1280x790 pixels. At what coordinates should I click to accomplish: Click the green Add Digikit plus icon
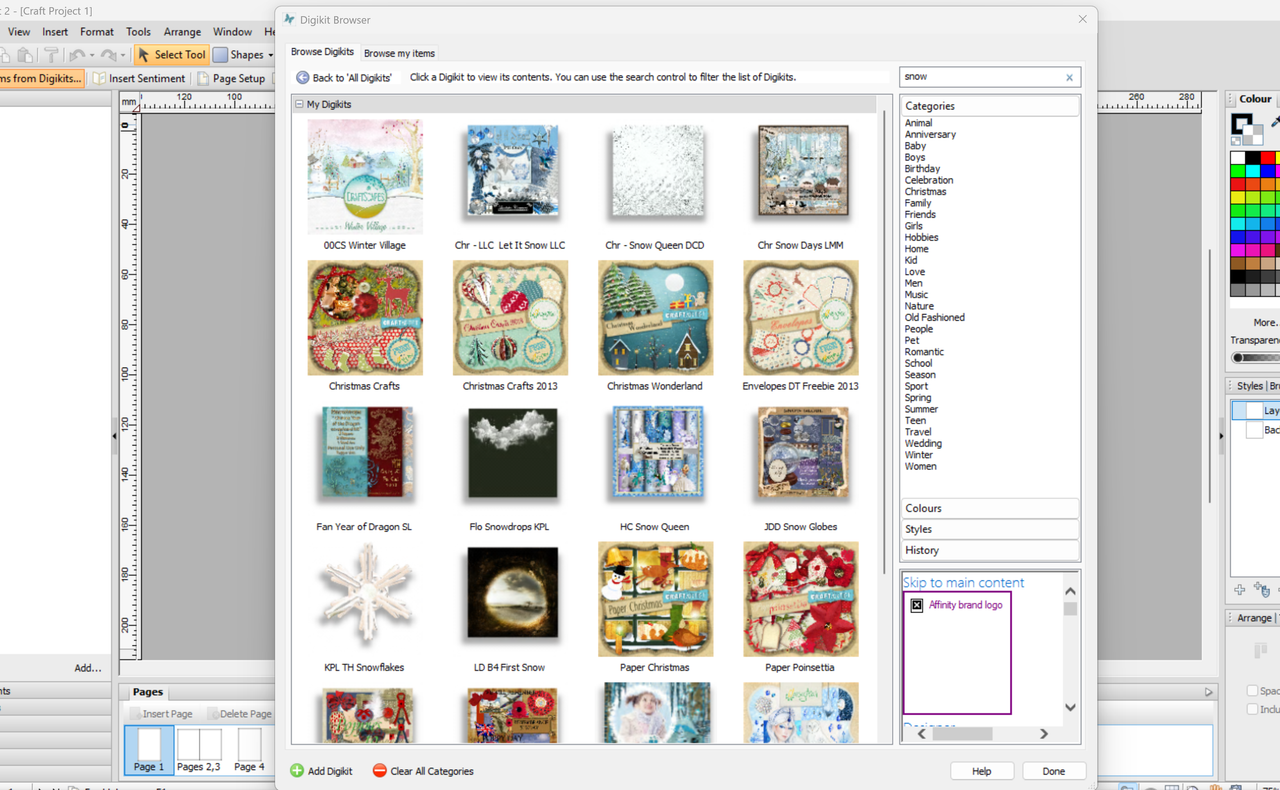pos(297,771)
